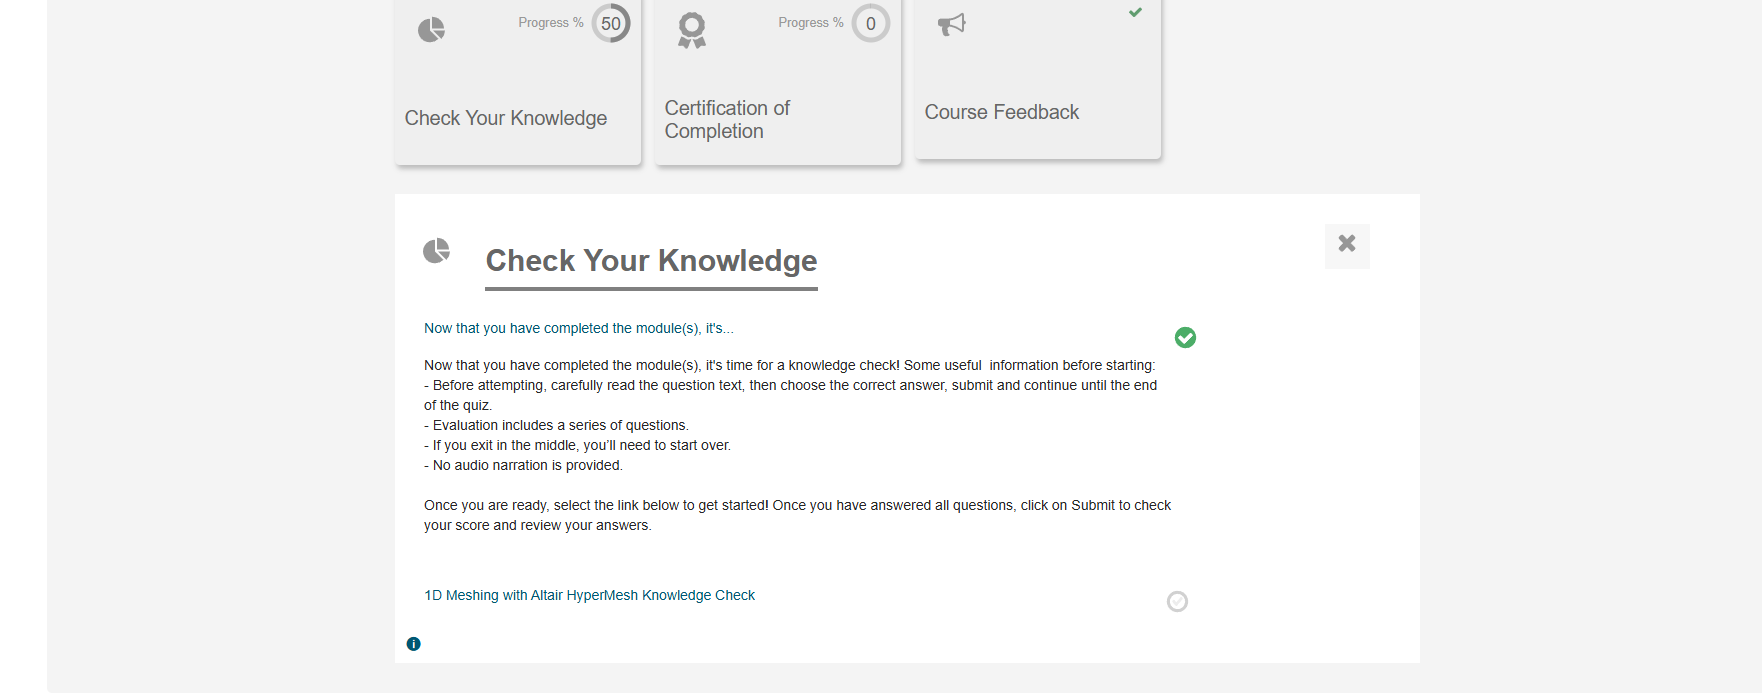The image size is (1762, 693).
Task: Click the Progress % label on Check Your Knowledge card
Action: pos(551,23)
